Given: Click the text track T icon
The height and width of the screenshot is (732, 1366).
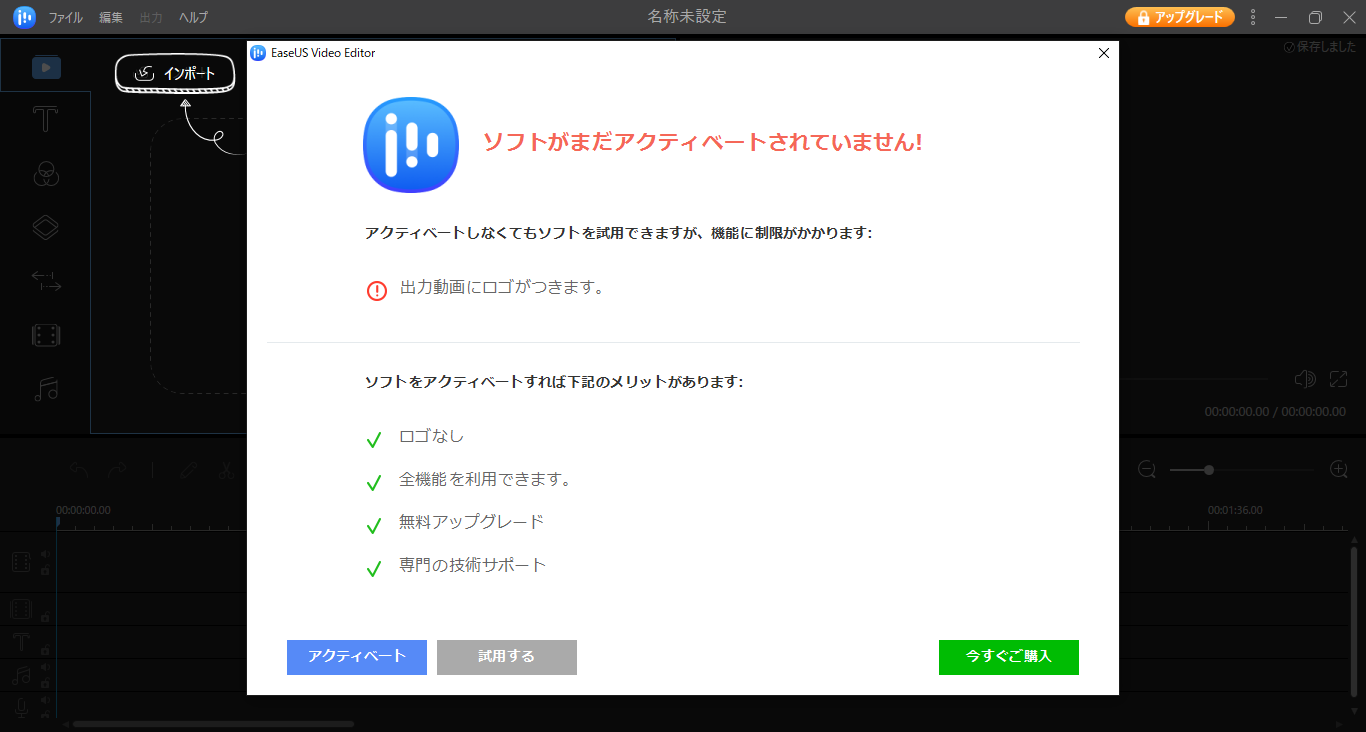Looking at the screenshot, I should tap(21, 642).
